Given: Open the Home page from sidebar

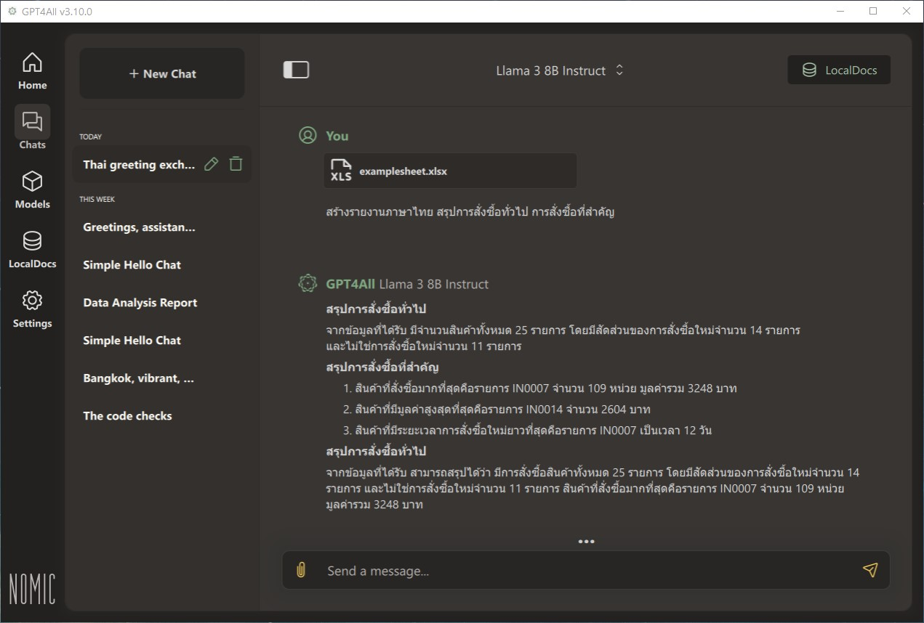Looking at the screenshot, I should [x=32, y=71].
